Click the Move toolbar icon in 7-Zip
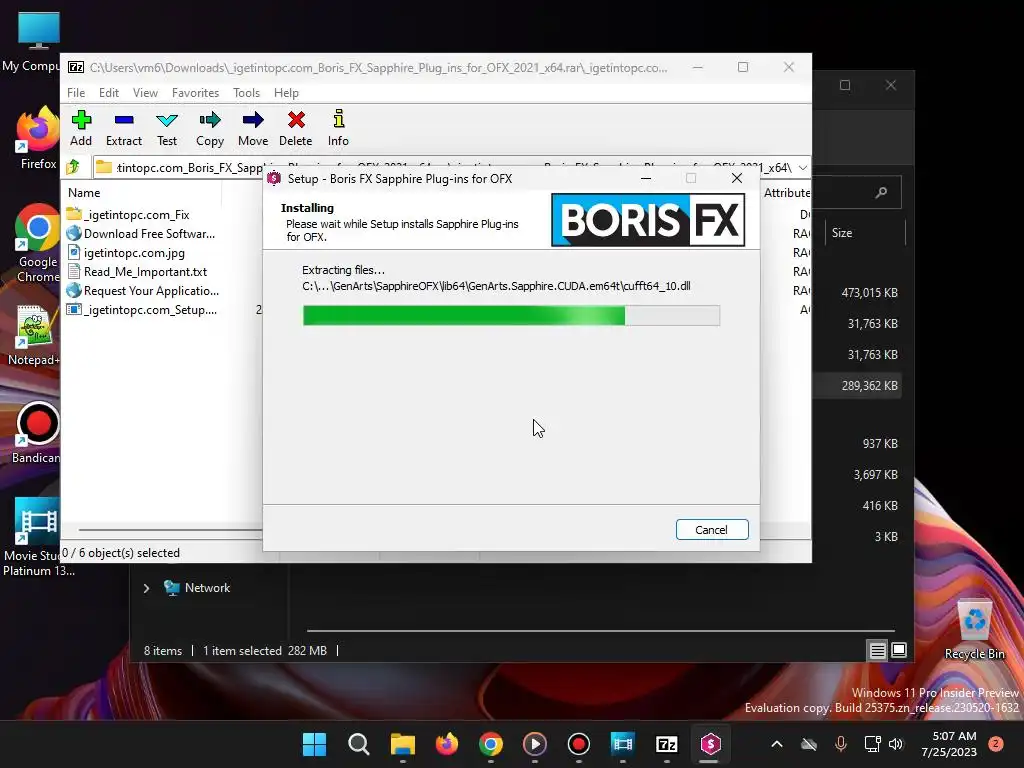The image size is (1024, 768). [x=253, y=128]
